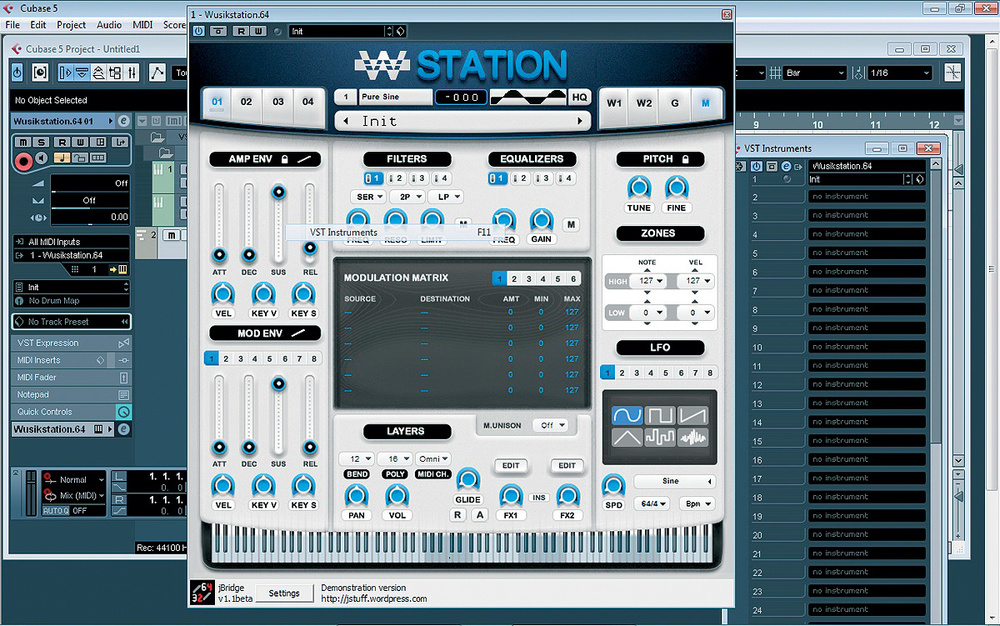Click the Amp Env ATT slider handle
This screenshot has width=1000, height=626.
pyautogui.click(x=219, y=256)
